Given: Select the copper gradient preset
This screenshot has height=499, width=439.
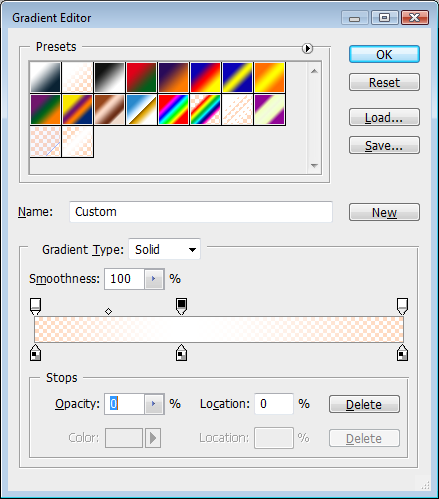Looking at the screenshot, I should pos(110,110).
